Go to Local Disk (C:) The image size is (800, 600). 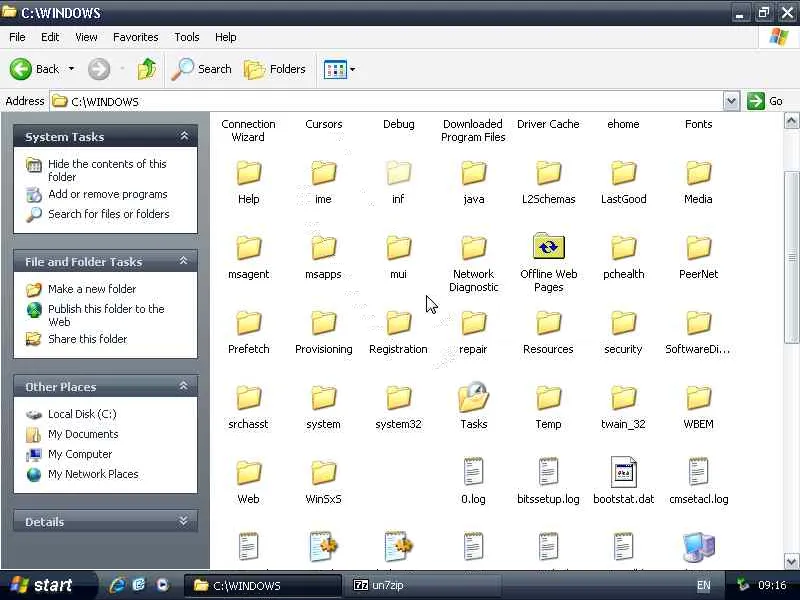(82, 414)
